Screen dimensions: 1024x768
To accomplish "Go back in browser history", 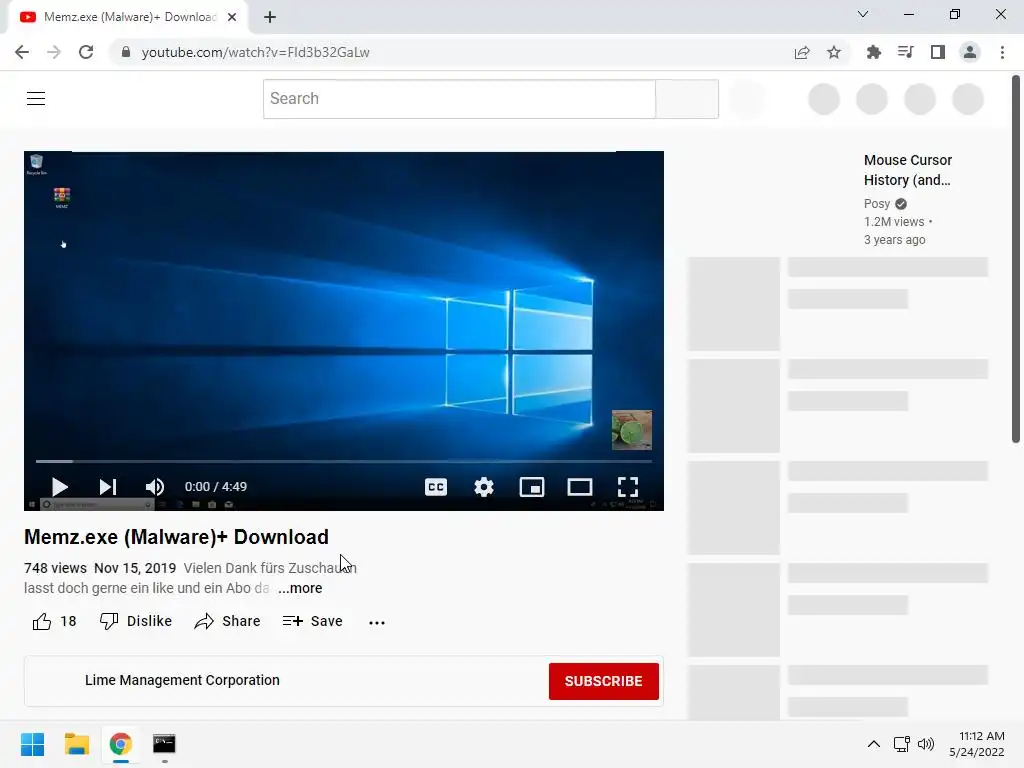I will coord(22,52).
